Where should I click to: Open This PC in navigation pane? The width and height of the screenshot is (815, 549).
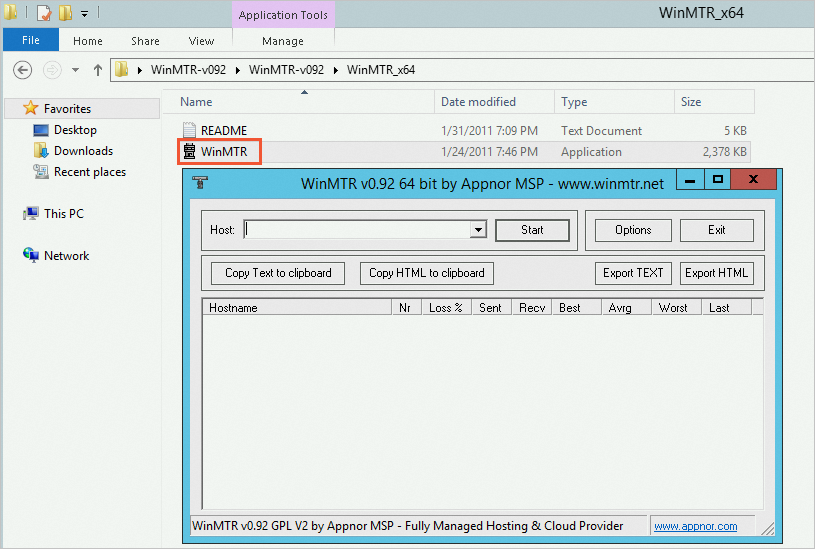point(31,213)
